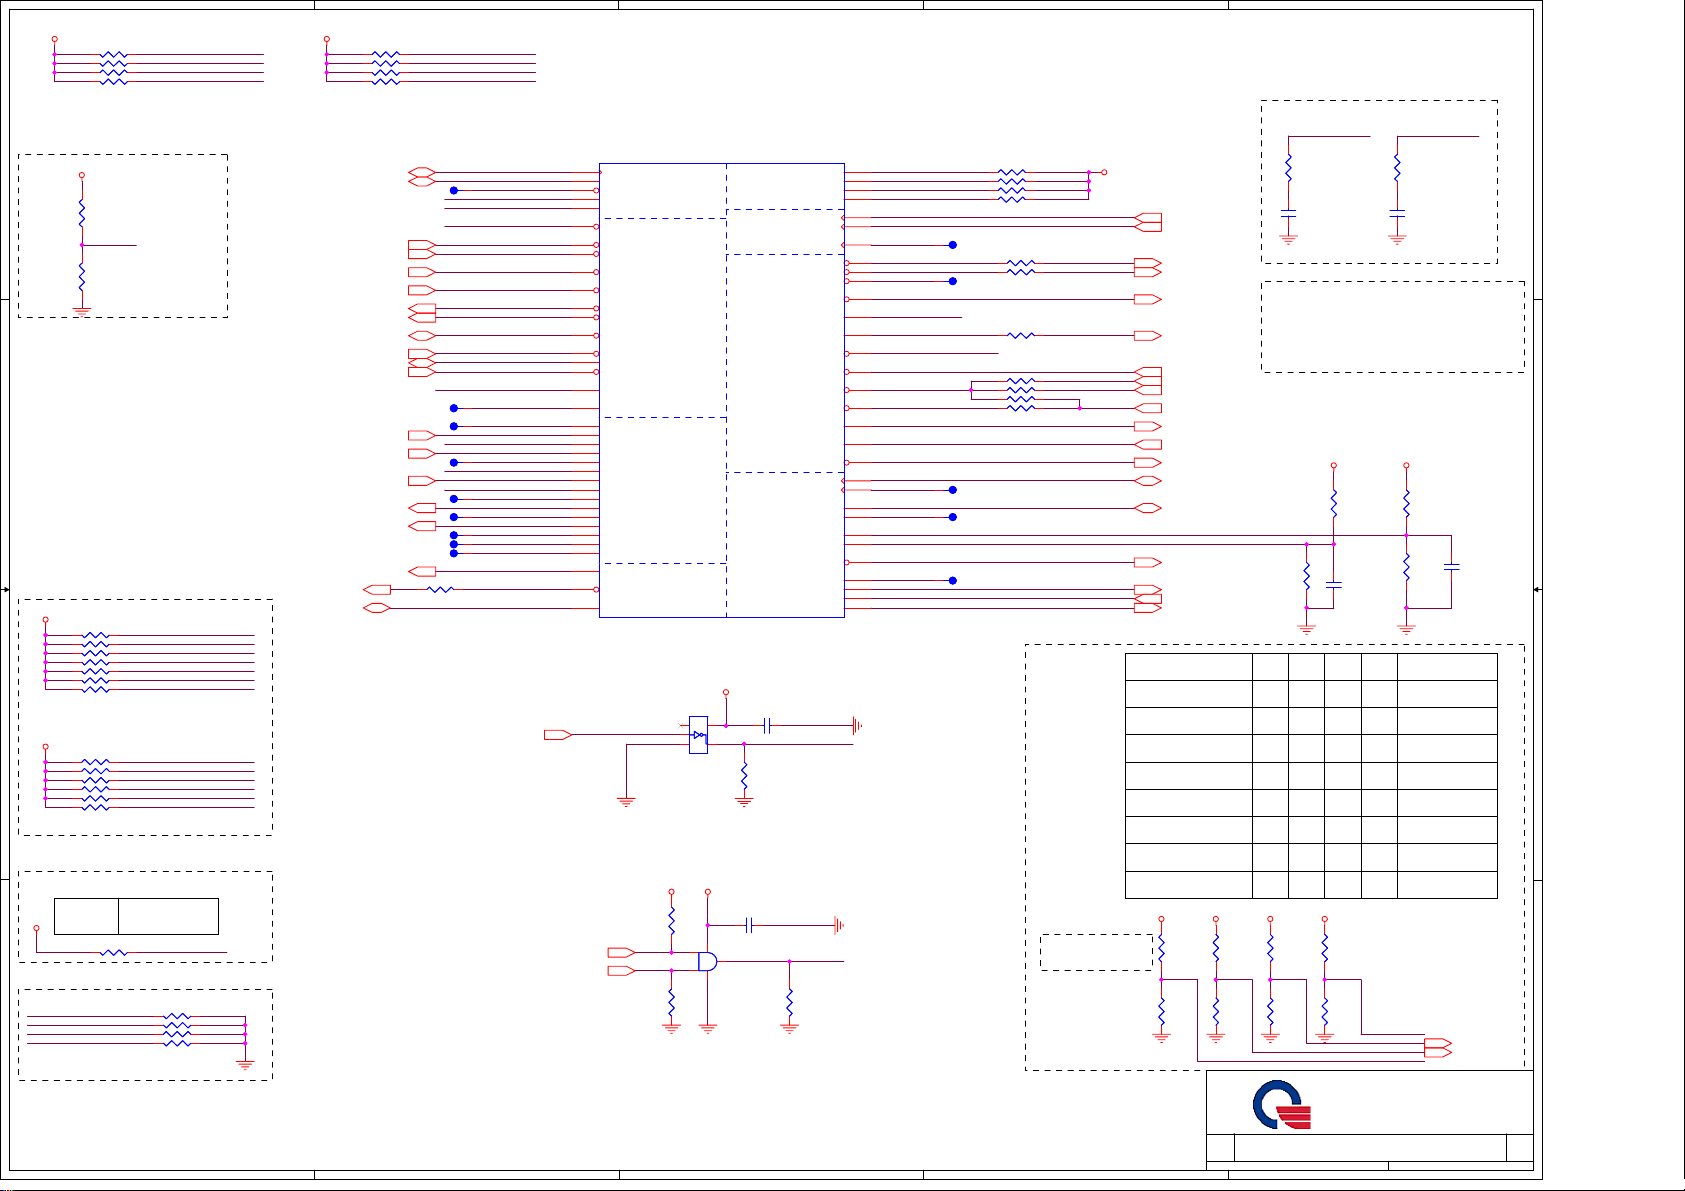Click the empty table grid at lower right
The width and height of the screenshot is (1685, 1191).
coord(1311,776)
